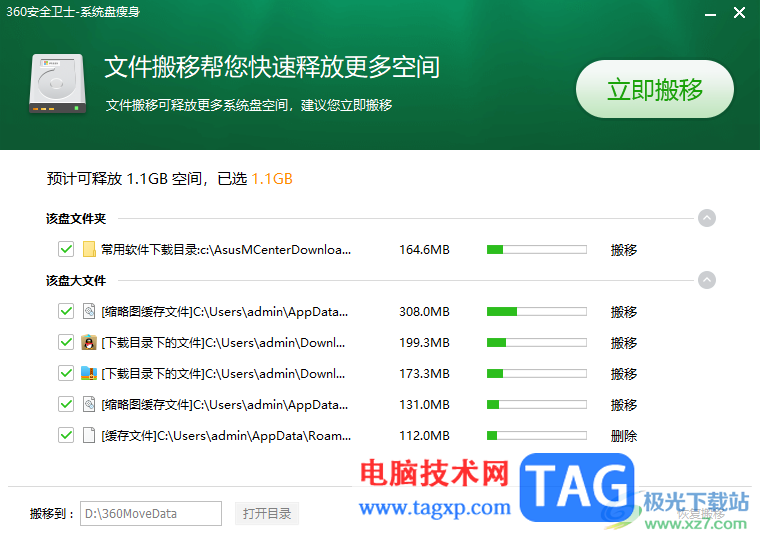Collapse the 该盘文件夹 section
The image size is (760, 540).
coord(707,218)
